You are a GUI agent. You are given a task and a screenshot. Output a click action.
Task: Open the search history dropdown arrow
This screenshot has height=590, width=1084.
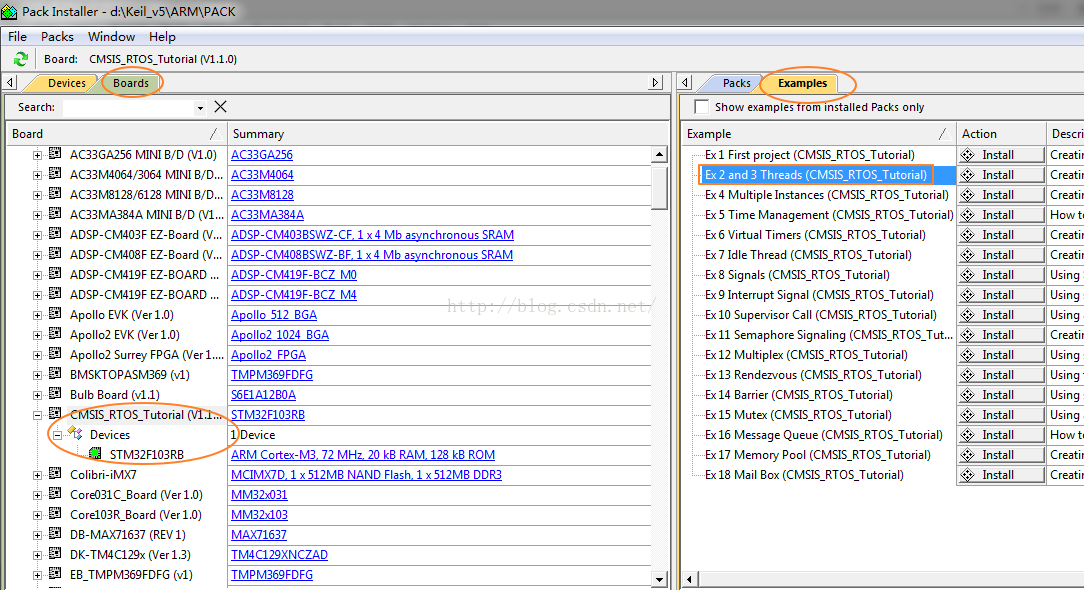coord(200,108)
